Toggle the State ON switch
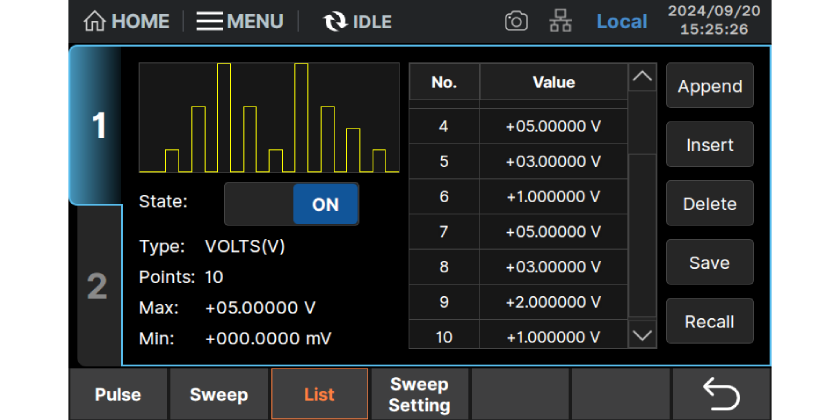 [x=291, y=204]
